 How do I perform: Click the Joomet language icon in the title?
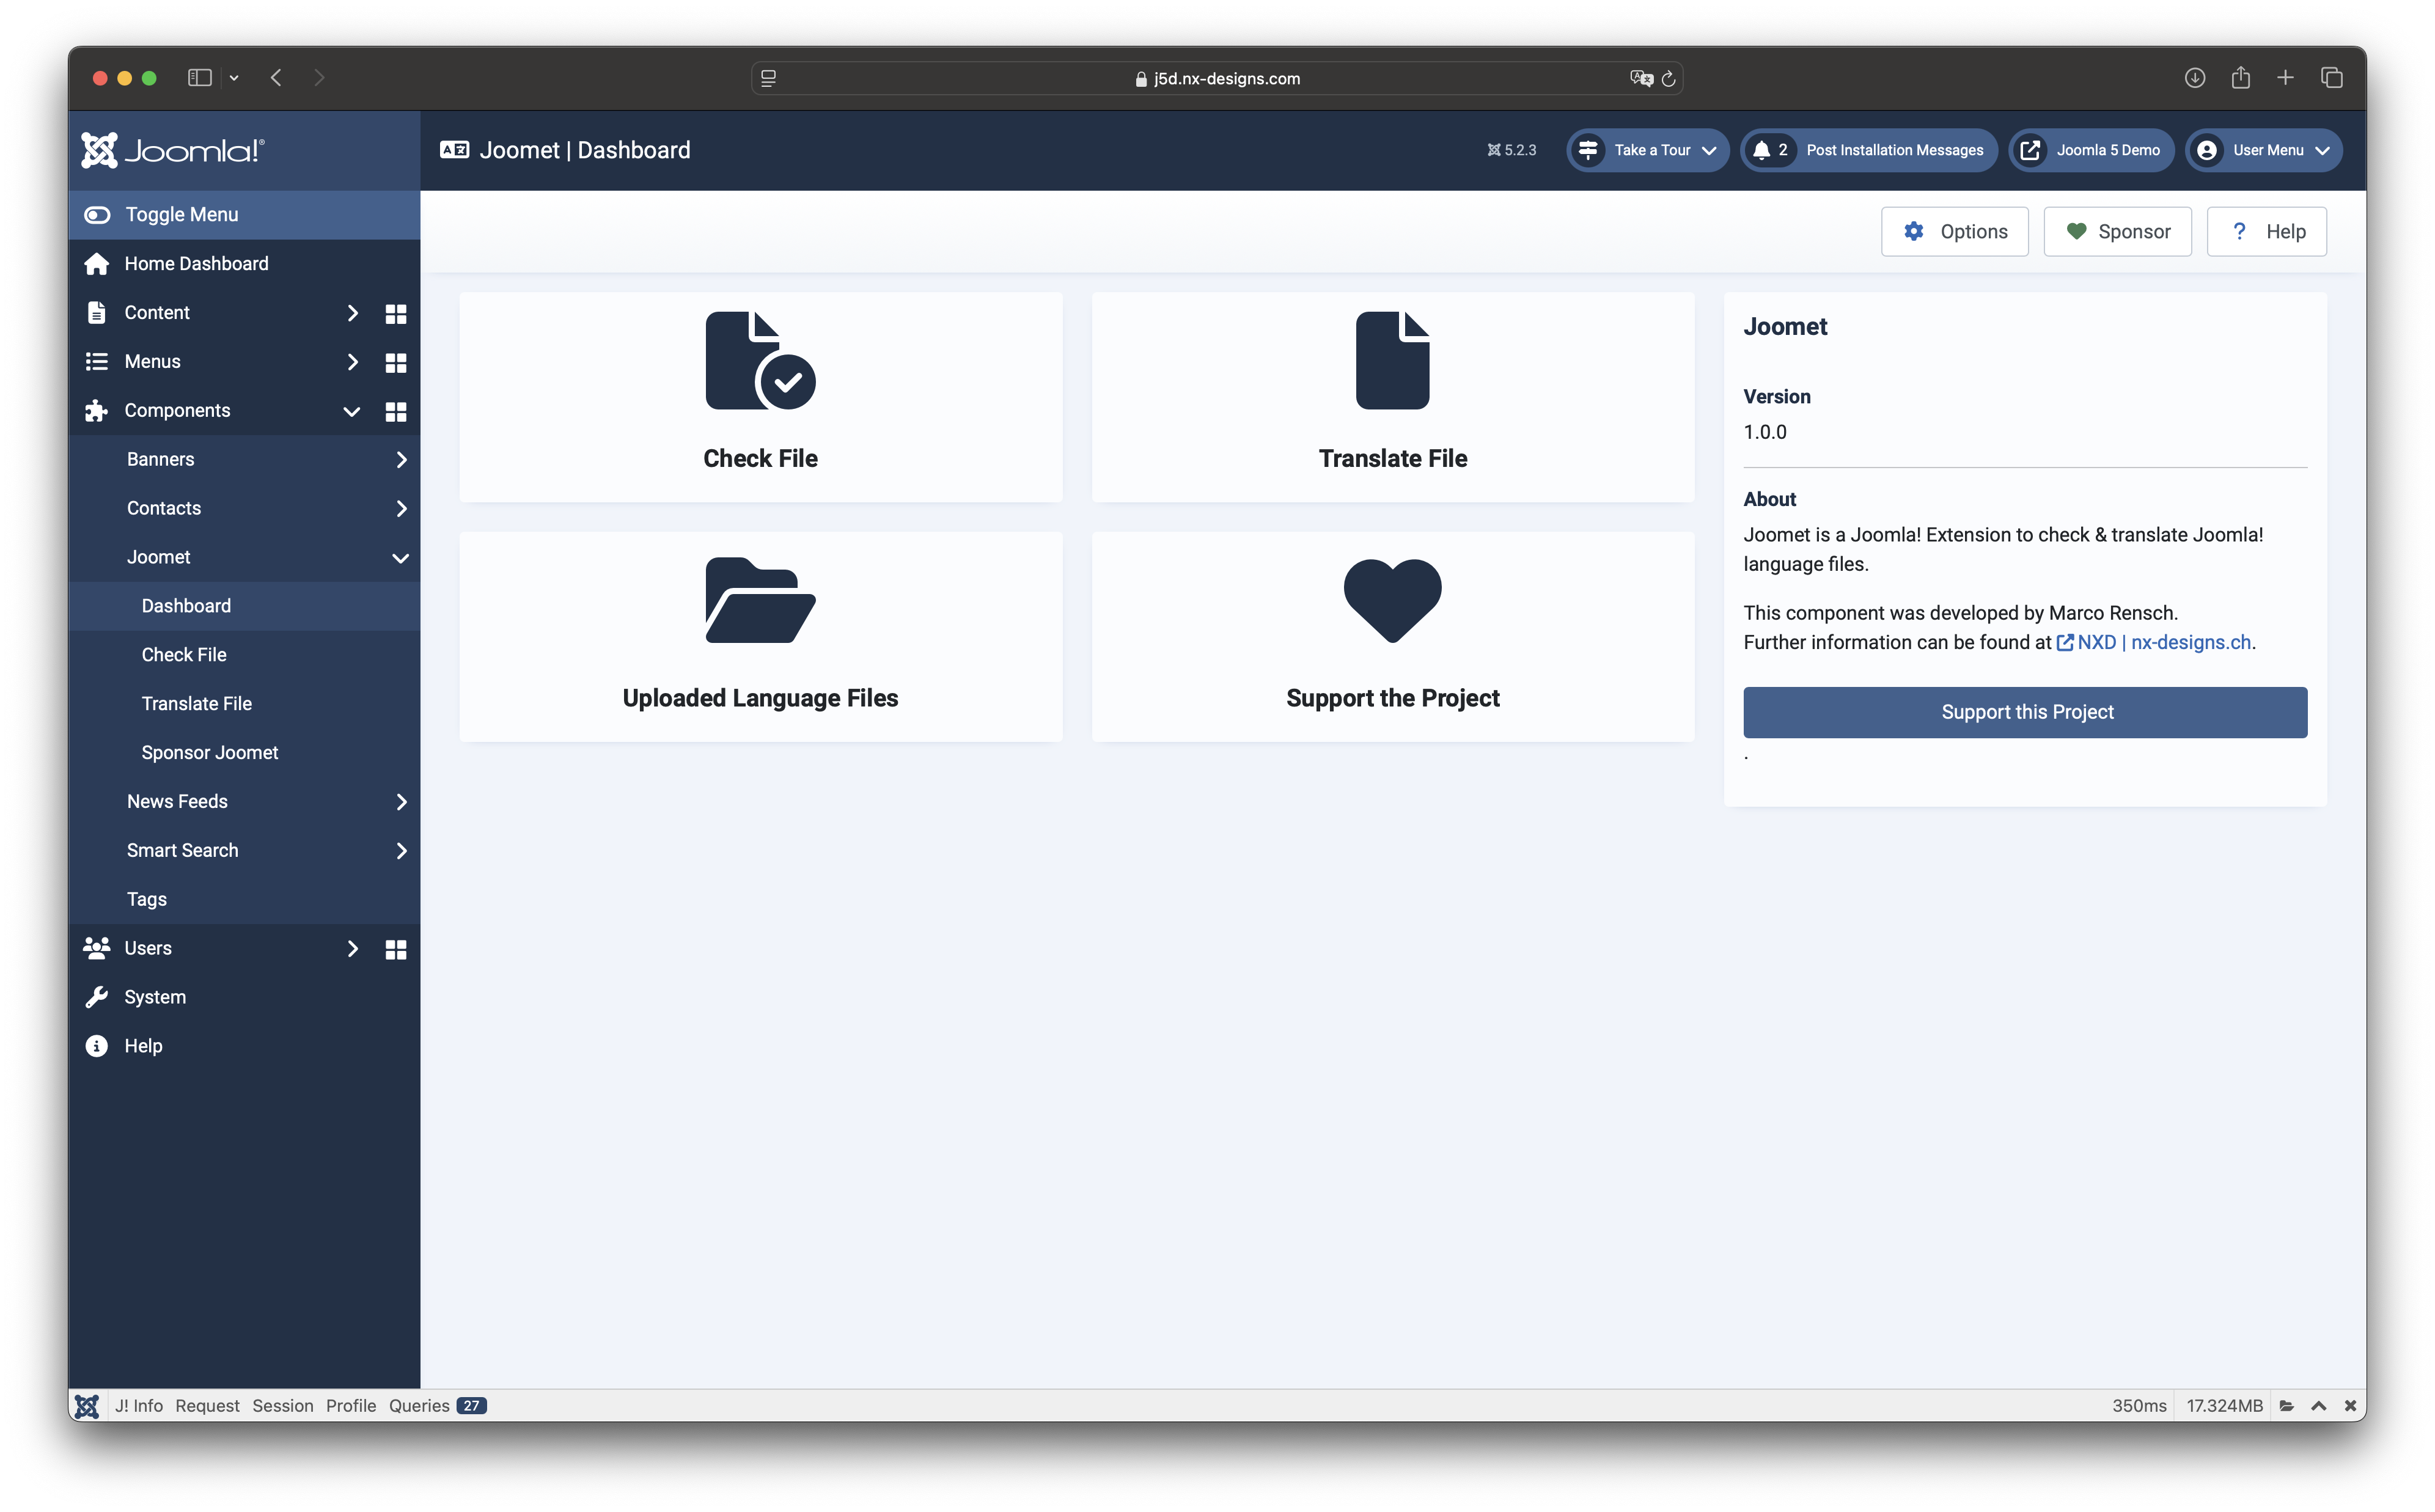coord(455,150)
